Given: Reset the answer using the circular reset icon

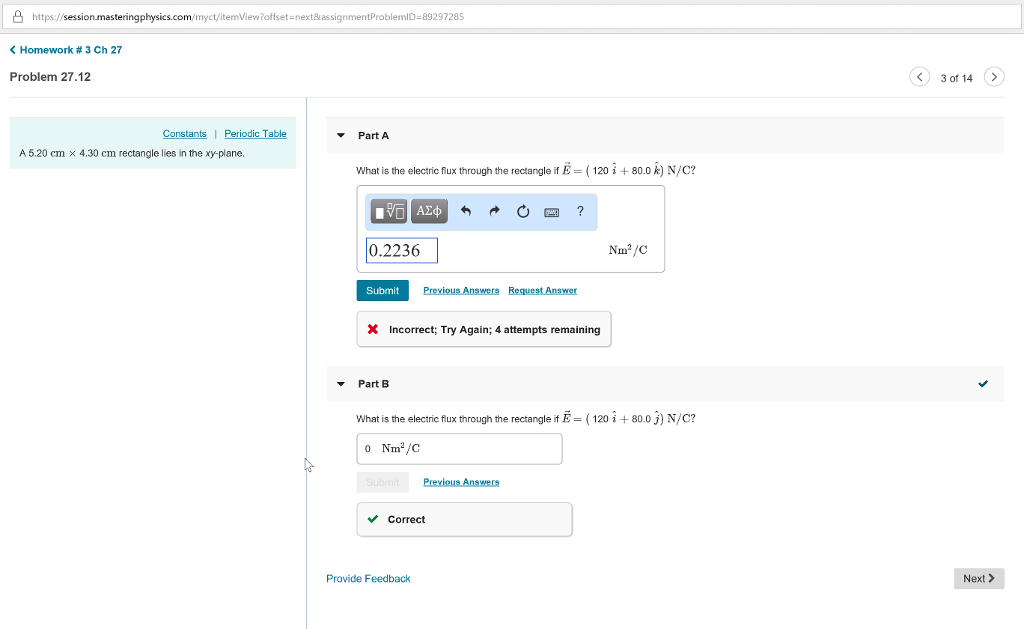Looking at the screenshot, I should (522, 211).
